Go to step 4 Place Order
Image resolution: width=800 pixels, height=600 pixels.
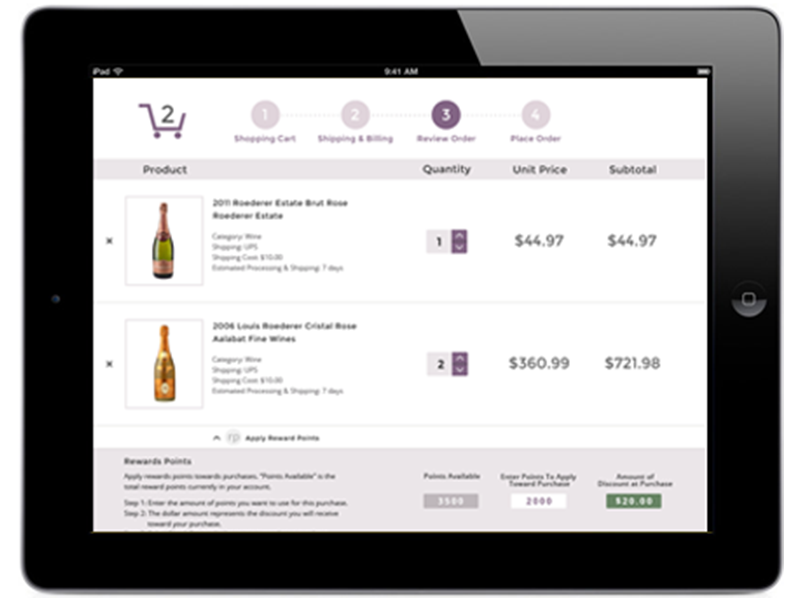coord(536,115)
